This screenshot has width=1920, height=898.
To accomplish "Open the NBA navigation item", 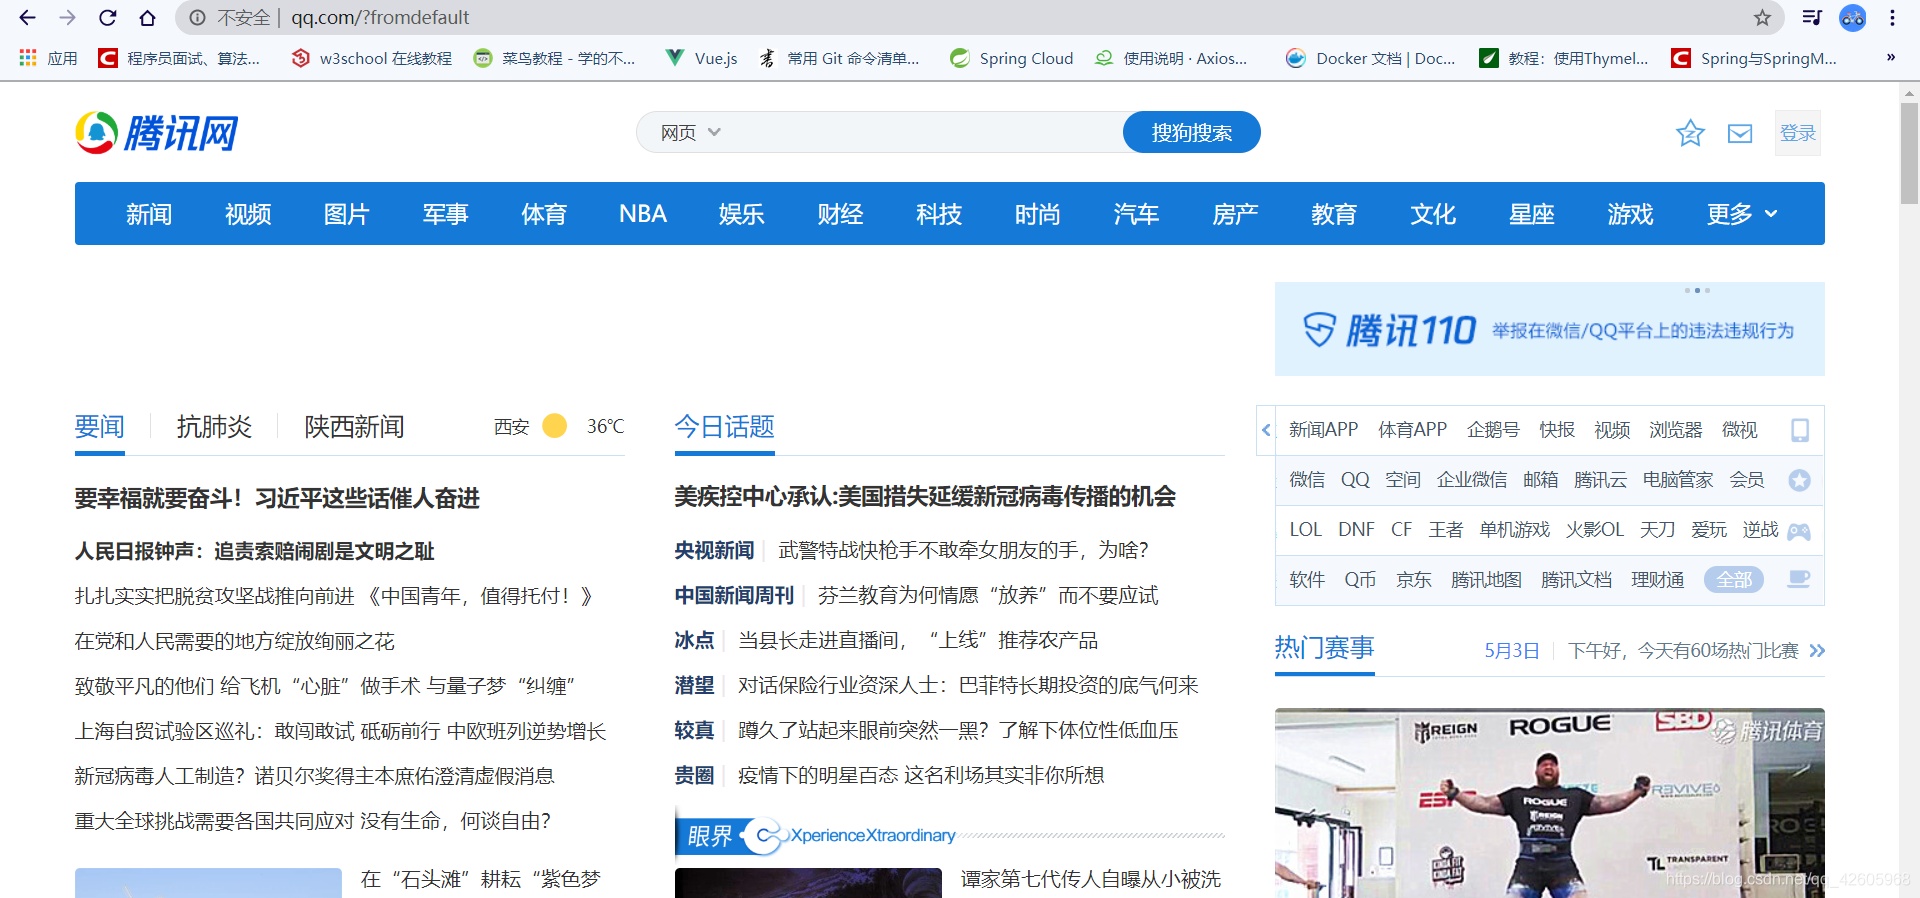I will click(643, 214).
